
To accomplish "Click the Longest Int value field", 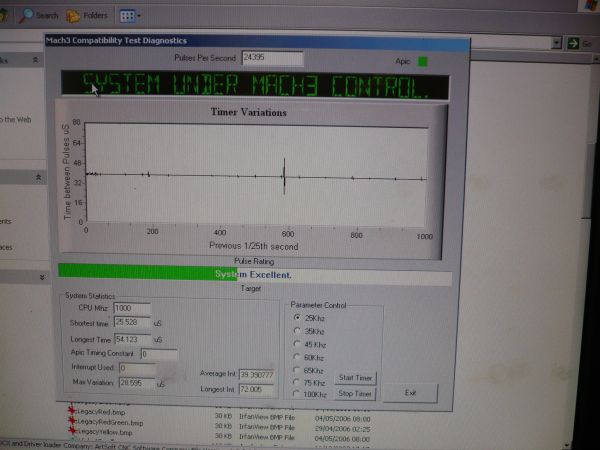I will click(x=256, y=390).
